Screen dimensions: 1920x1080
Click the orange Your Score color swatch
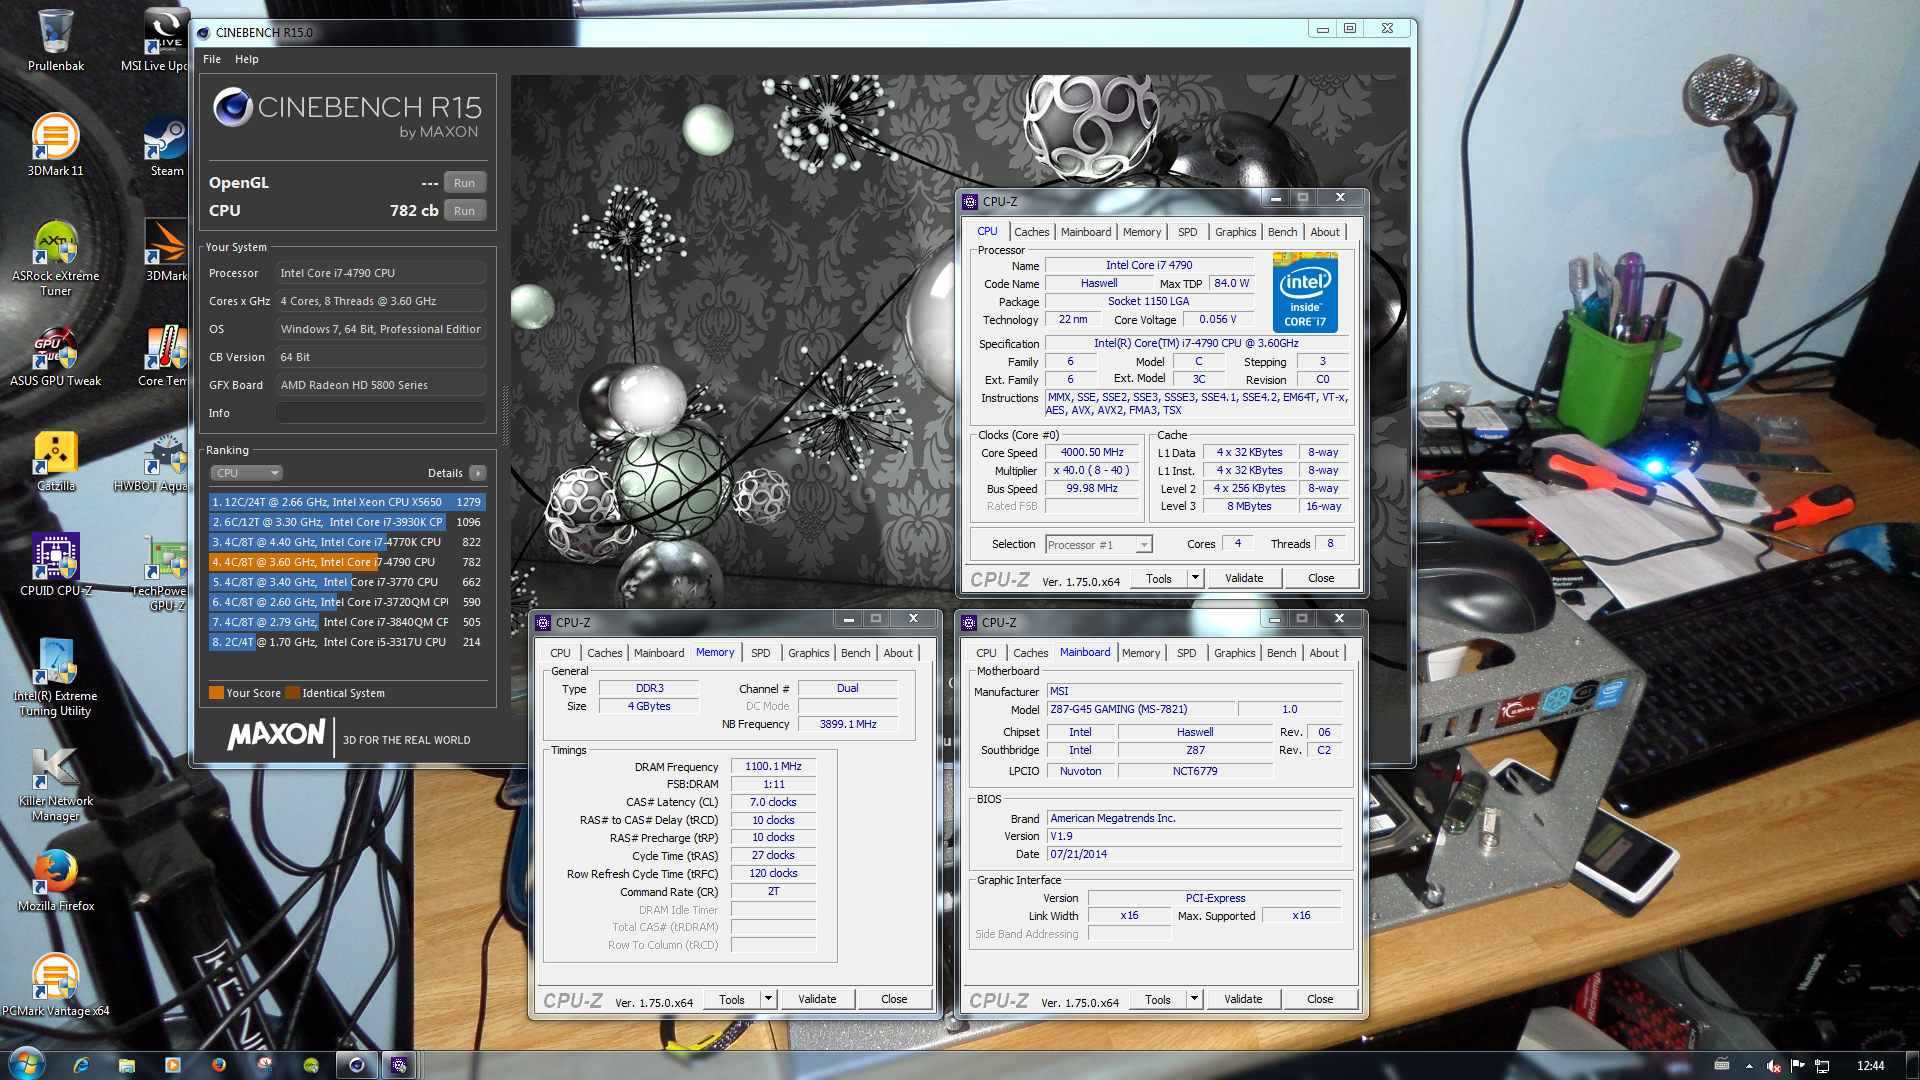(x=216, y=693)
